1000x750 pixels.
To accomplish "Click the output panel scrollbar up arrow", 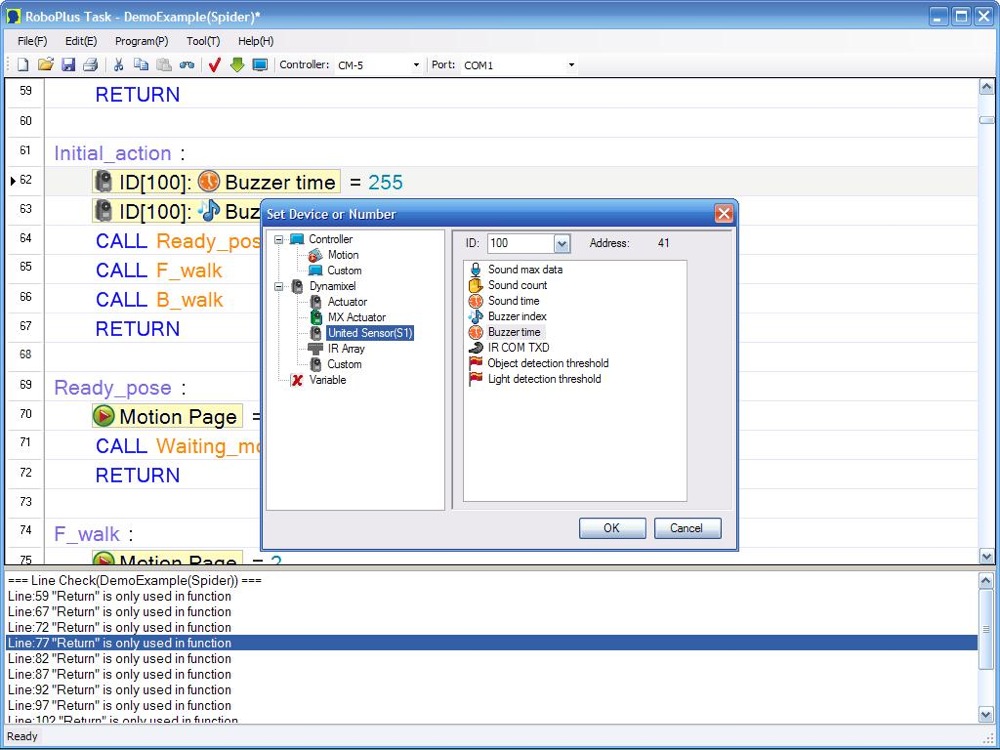I will [987, 581].
